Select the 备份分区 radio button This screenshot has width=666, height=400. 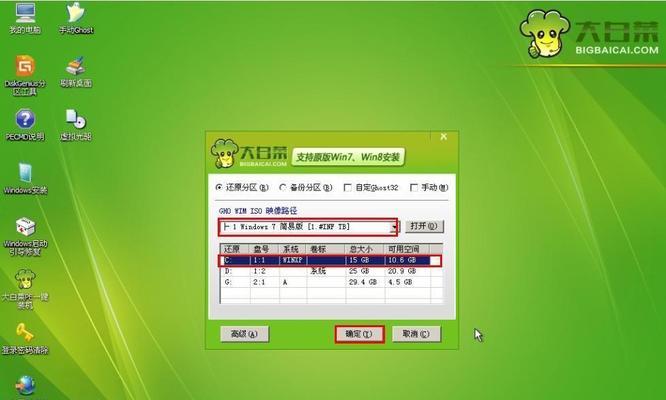(x=283, y=187)
